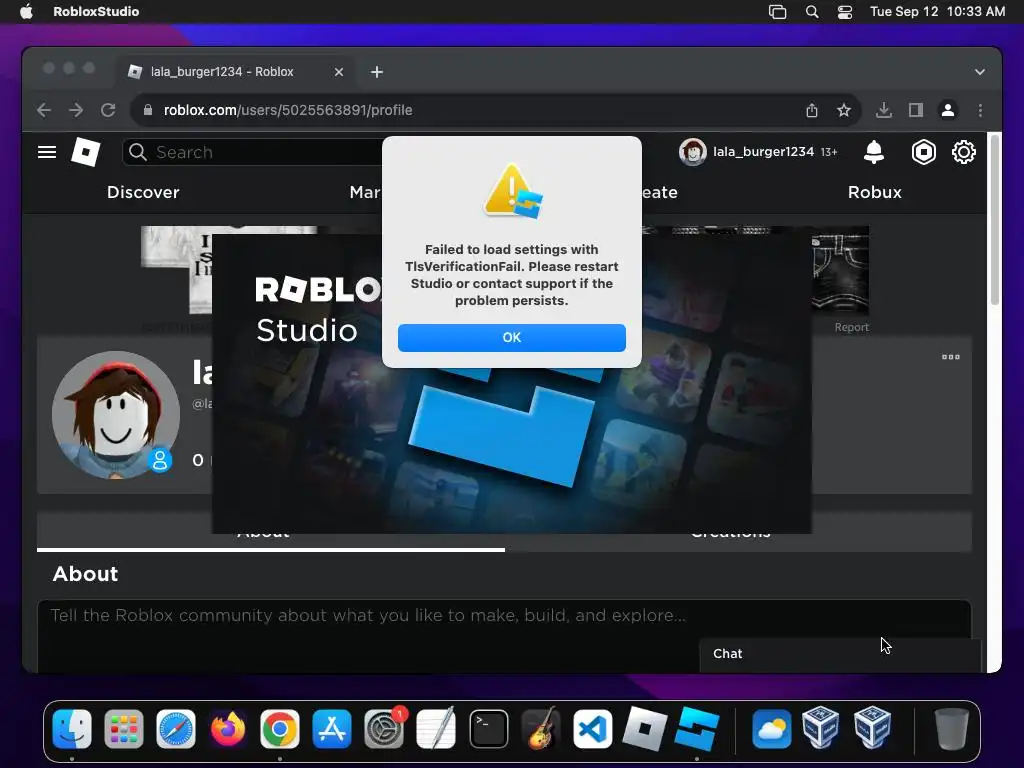
Task: Open Visual Studio Code from the dock
Action: [593, 729]
